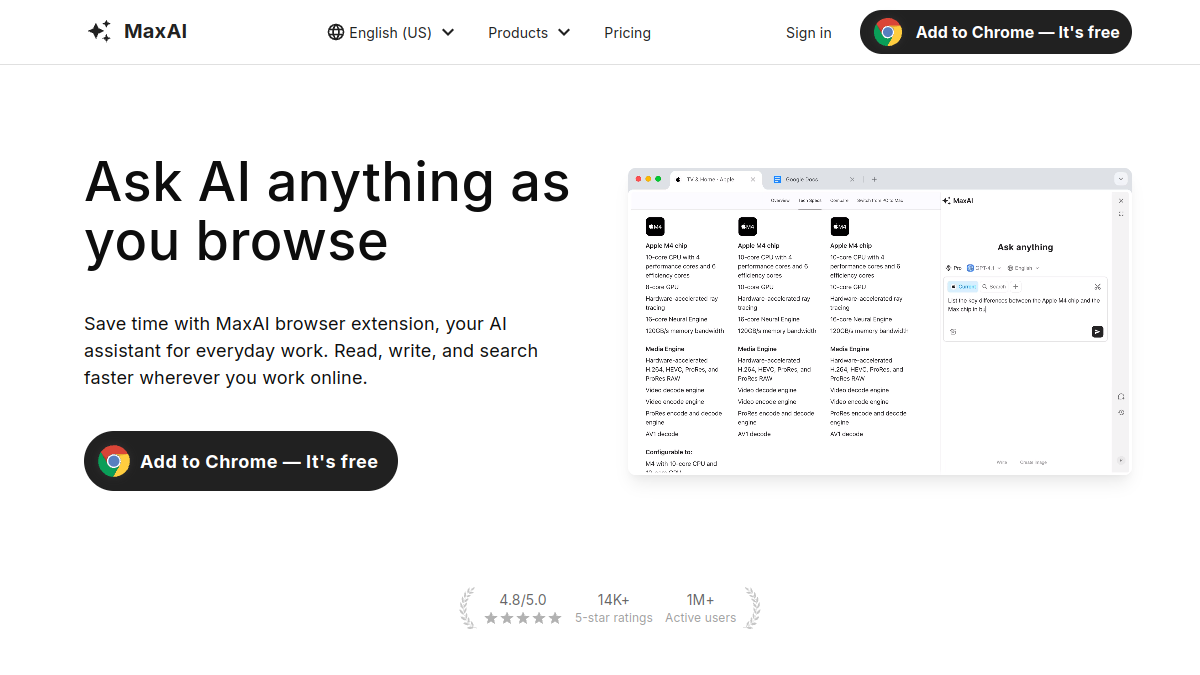Click the "Save time with MaxAI browser extension" paragraph
The height and width of the screenshot is (675, 1200).
pyautogui.click(x=311, y=351)
